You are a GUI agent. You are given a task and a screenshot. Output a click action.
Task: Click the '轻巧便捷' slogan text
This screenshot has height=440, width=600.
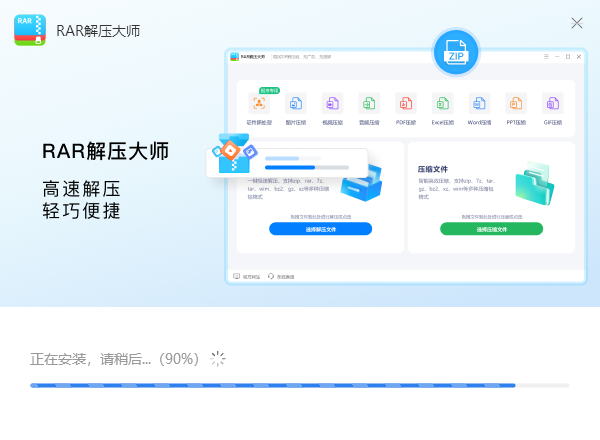tap(82, 211)
